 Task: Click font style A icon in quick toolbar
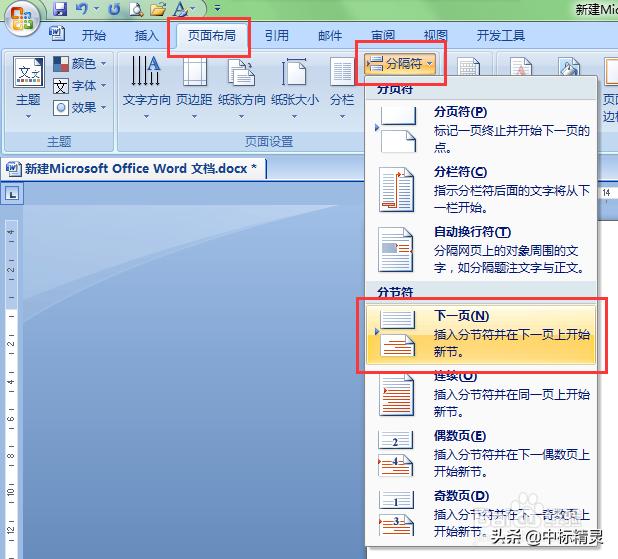pyautogui.click(x=181, y=9)
